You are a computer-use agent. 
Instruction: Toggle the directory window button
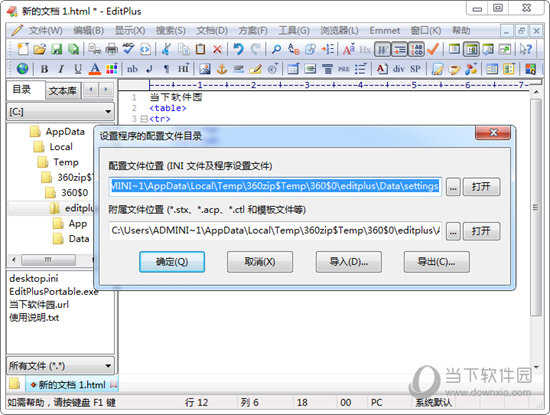pos(471,49)
